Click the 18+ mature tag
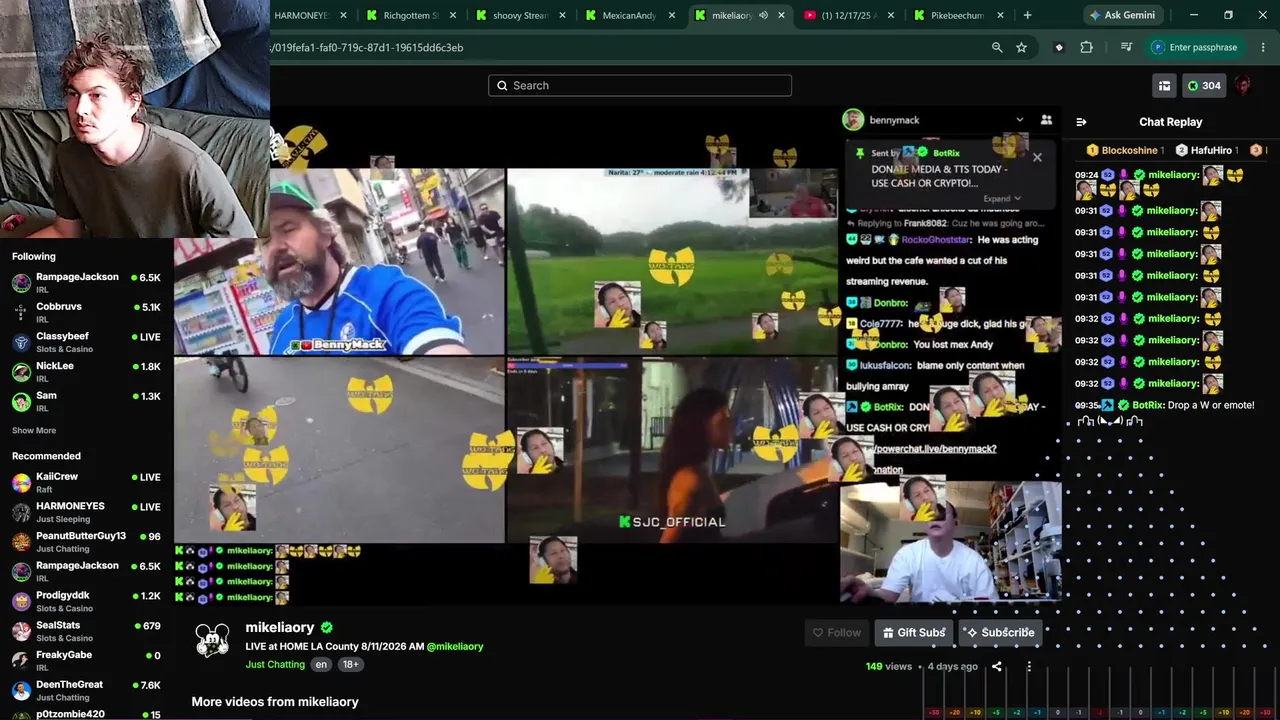The width and height of the screenshot is (1280, 720). (351, 665)
